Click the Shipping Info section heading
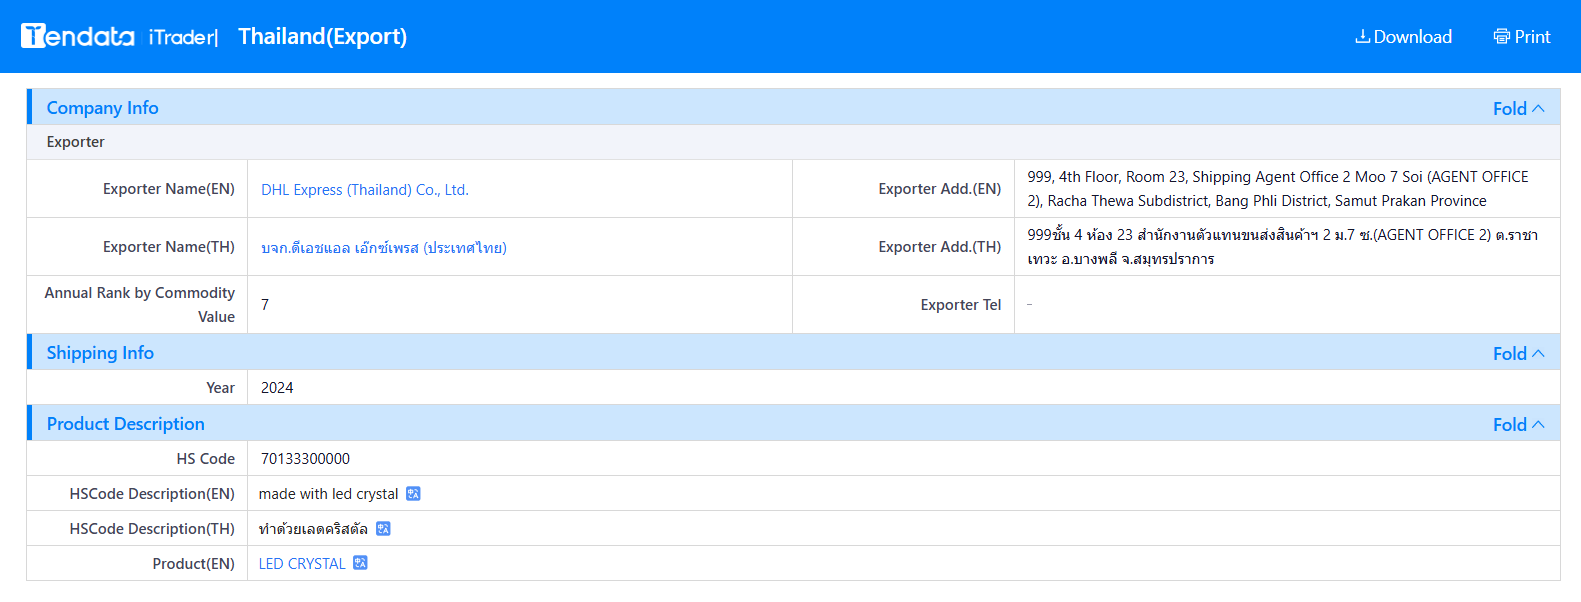The width and height of the screenshot is (1581, 602). [100, 352]
